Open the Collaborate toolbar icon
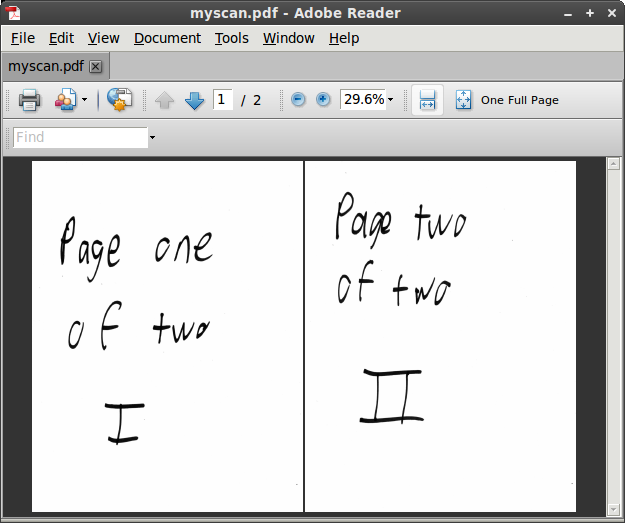625x523 pixels. click(x=66, y=100)
